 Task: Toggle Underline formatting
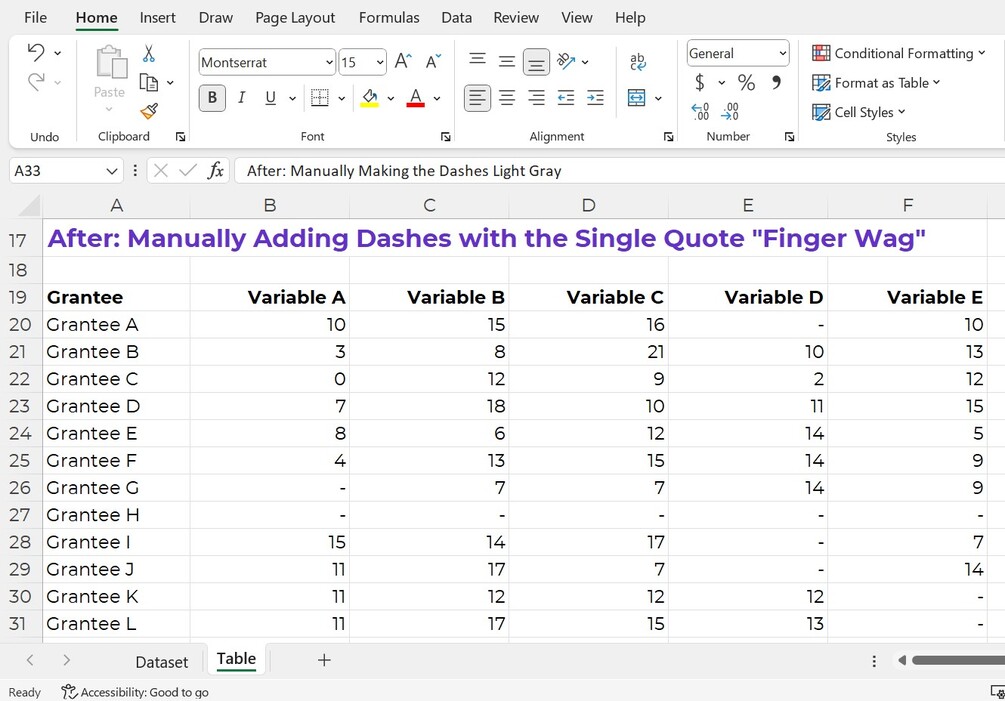[x=270, y=97]
